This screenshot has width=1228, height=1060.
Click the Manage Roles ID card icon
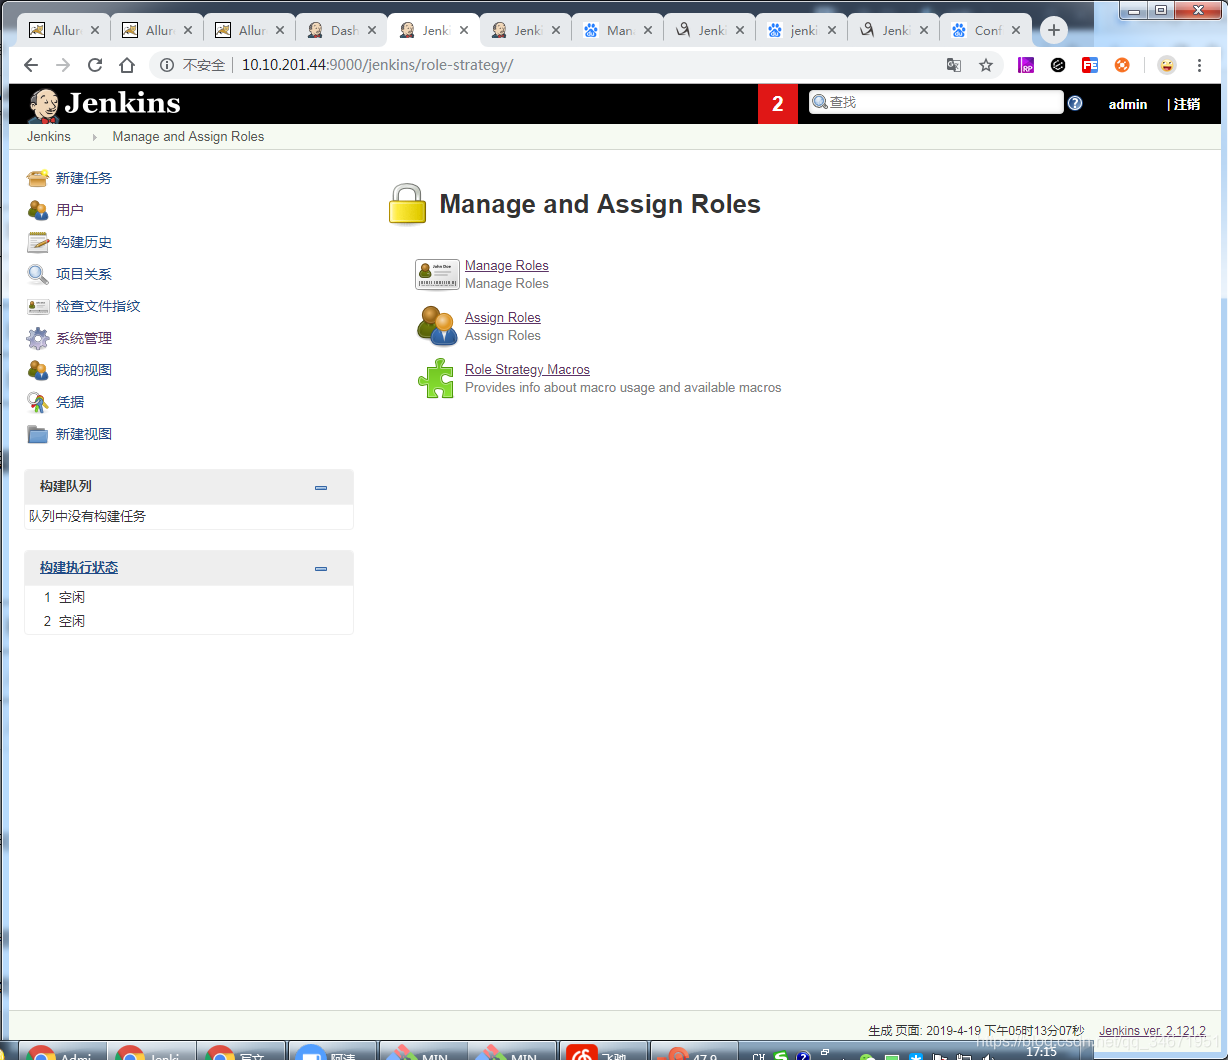(437, 274)
